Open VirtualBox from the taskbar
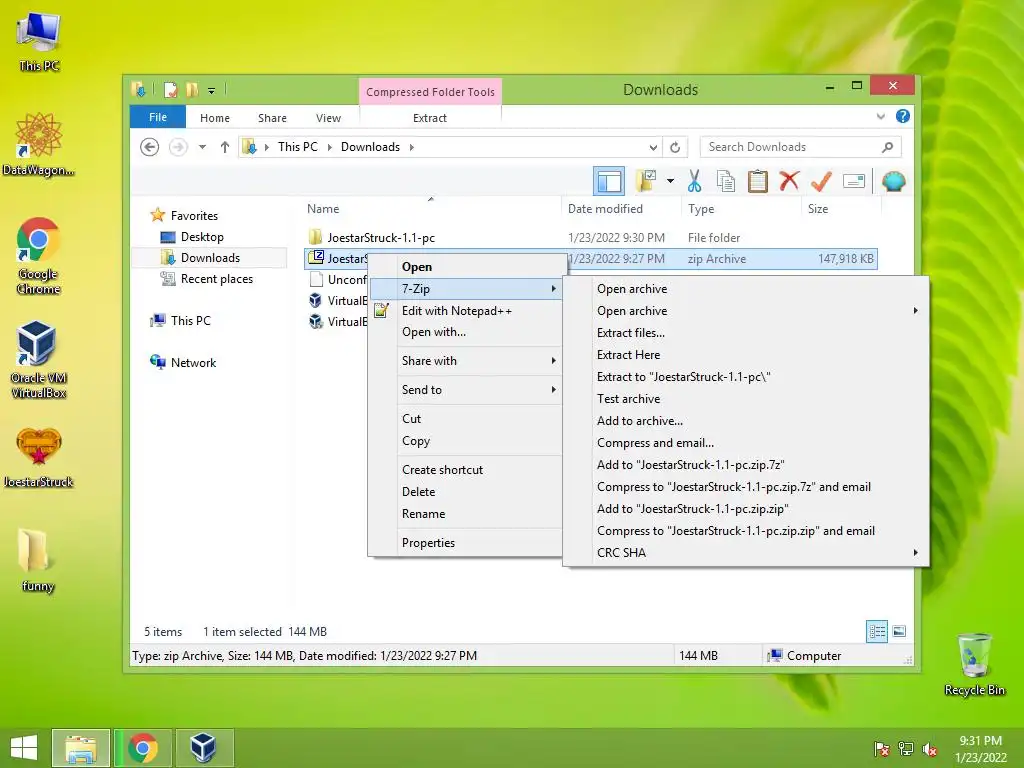This screenshot has height=768, width=1024. 203,748
